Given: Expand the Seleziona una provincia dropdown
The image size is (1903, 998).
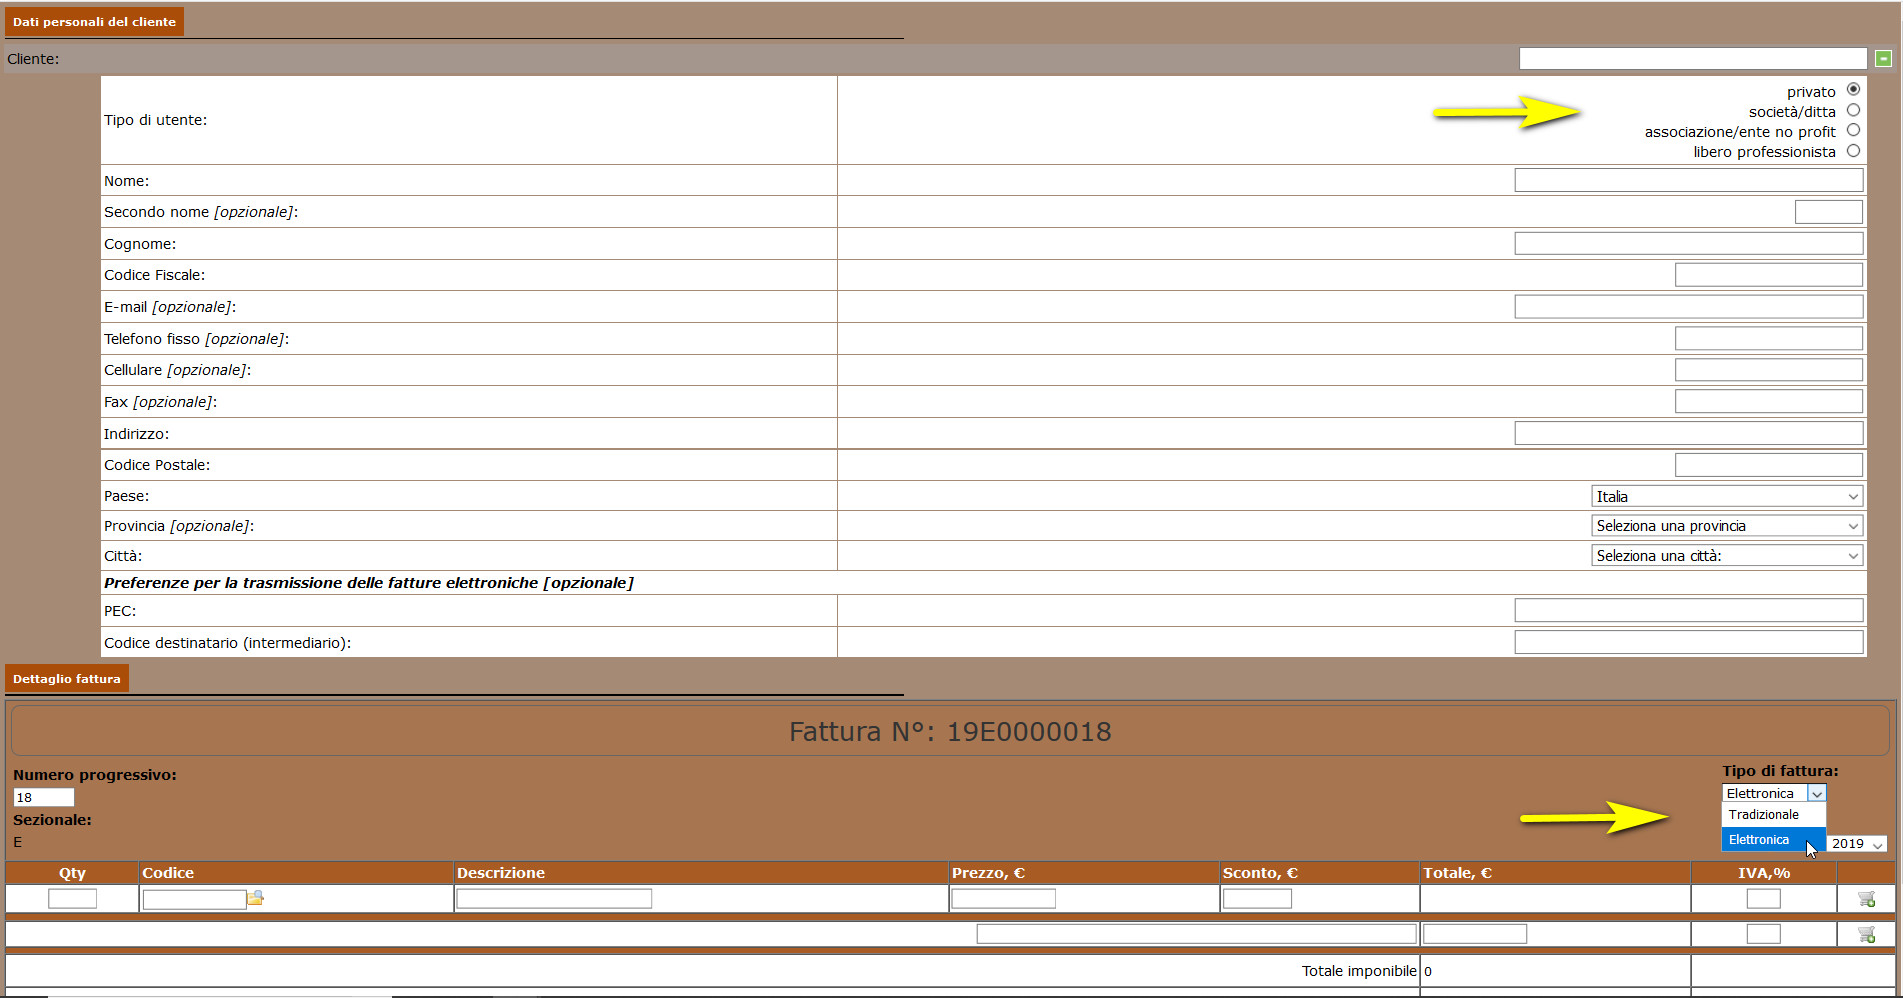Looking at the screenshot, I should (1726, 526).
